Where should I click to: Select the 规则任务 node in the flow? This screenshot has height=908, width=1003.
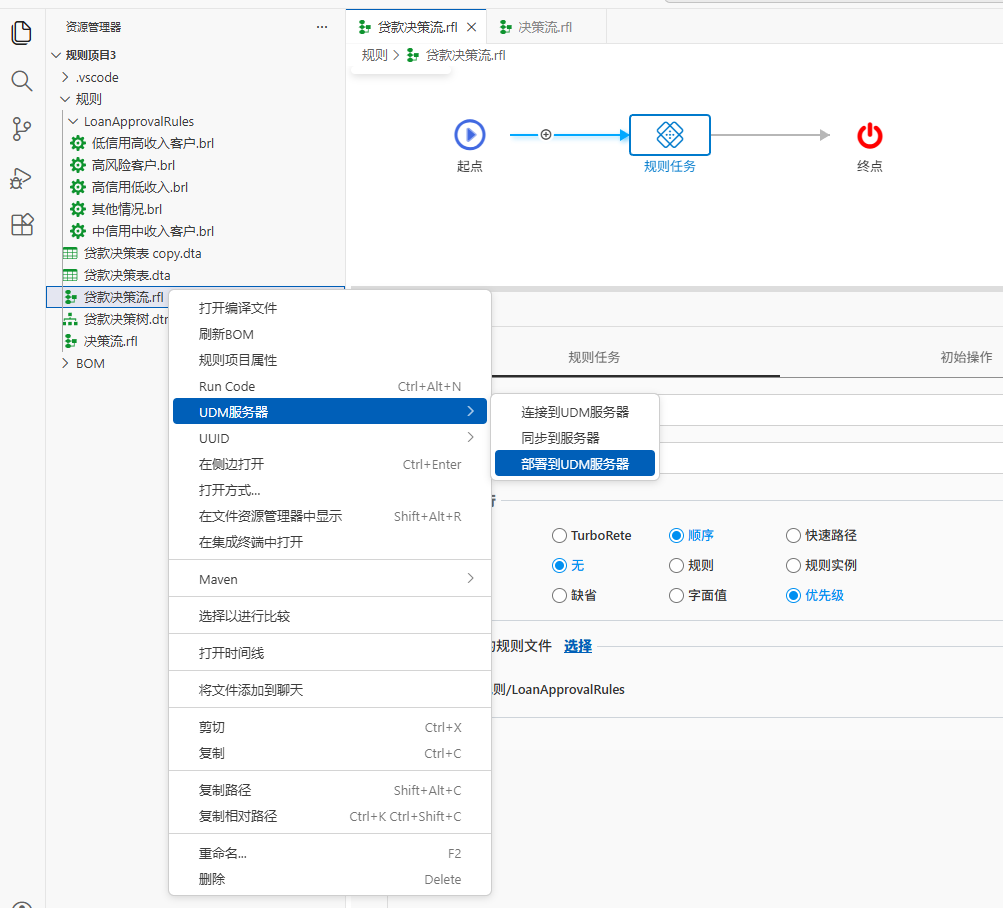pos(669,135)
